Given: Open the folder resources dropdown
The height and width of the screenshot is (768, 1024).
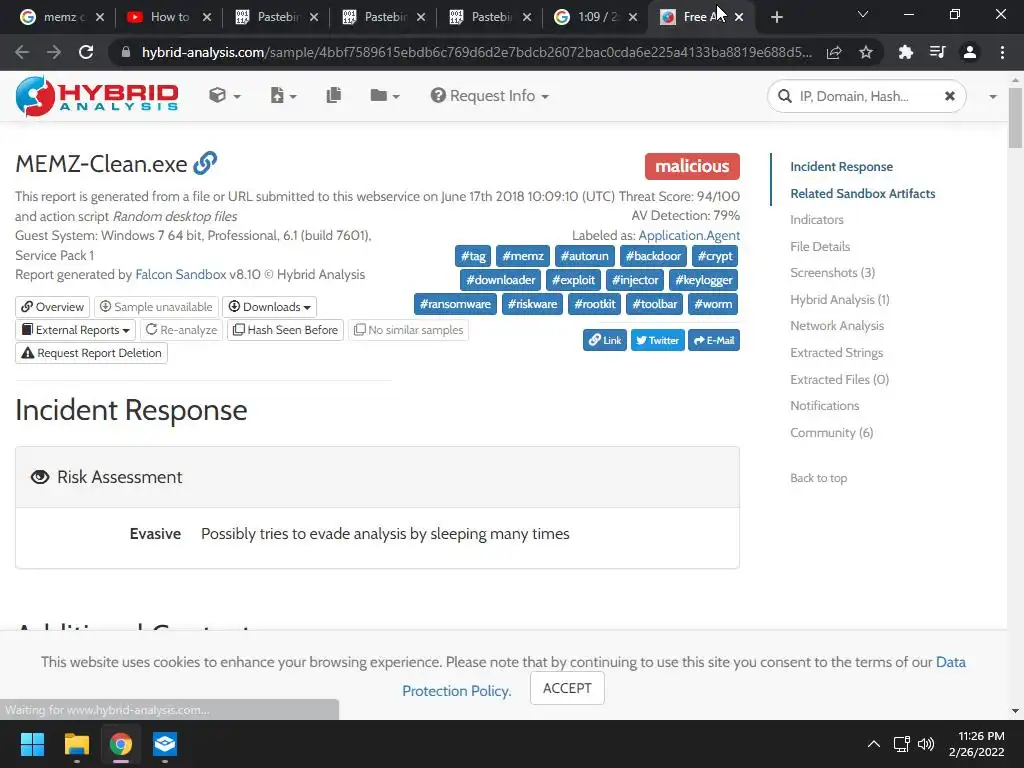Looking at the screenshot, I should 385,96.
